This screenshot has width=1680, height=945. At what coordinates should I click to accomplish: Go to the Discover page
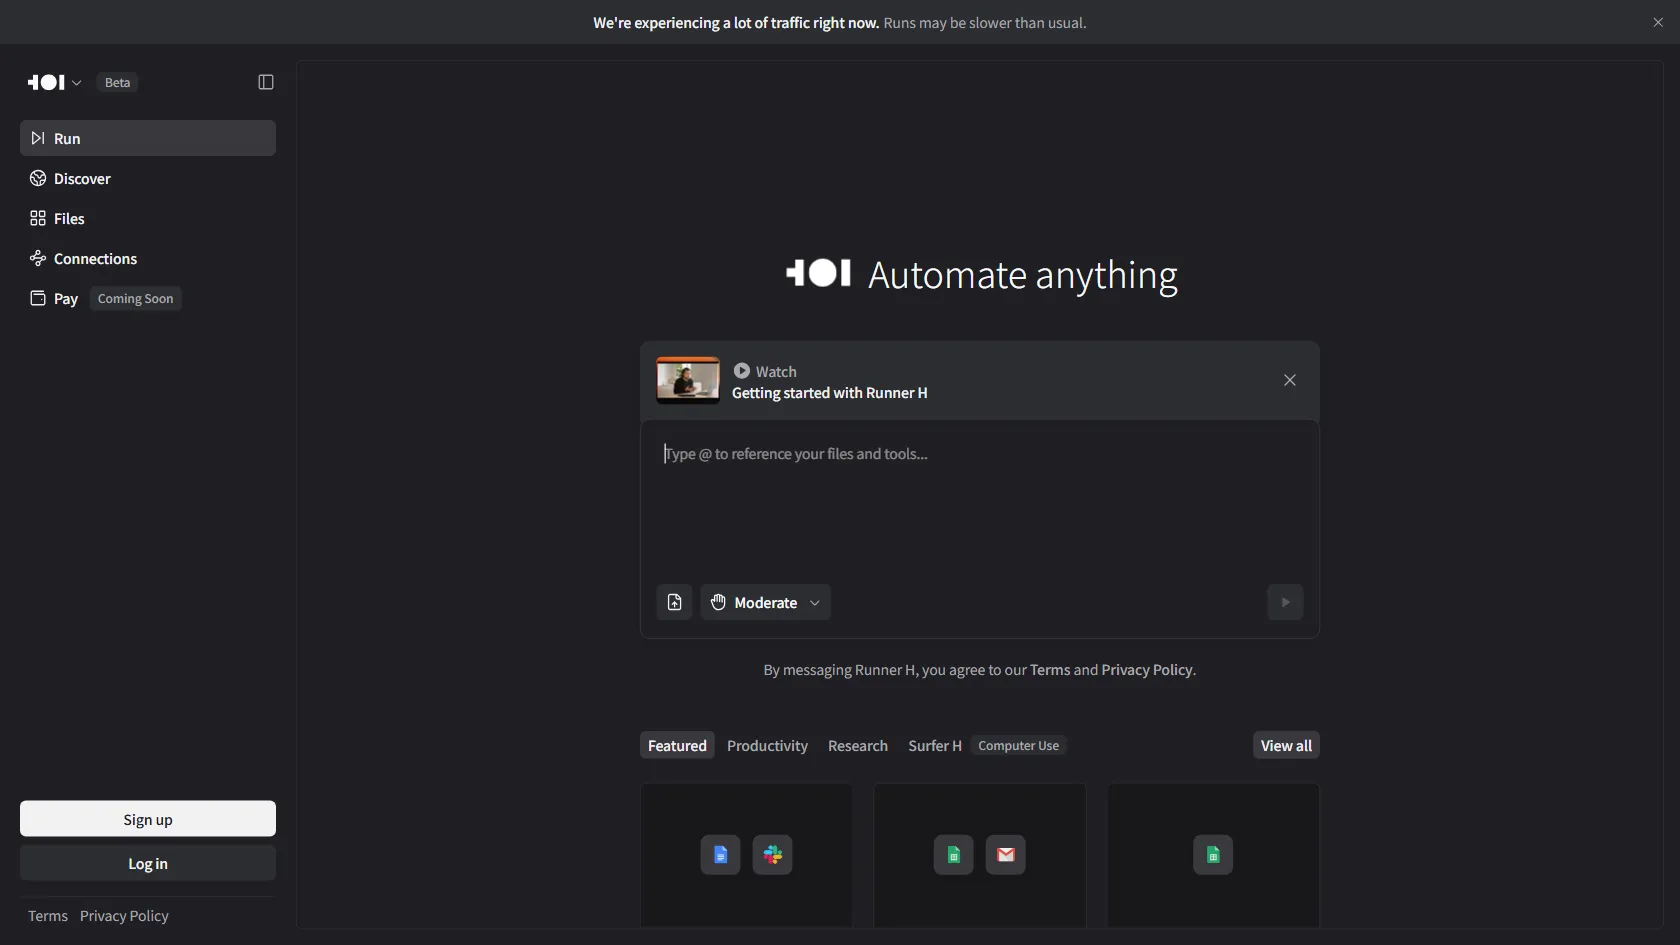point(148,178)
